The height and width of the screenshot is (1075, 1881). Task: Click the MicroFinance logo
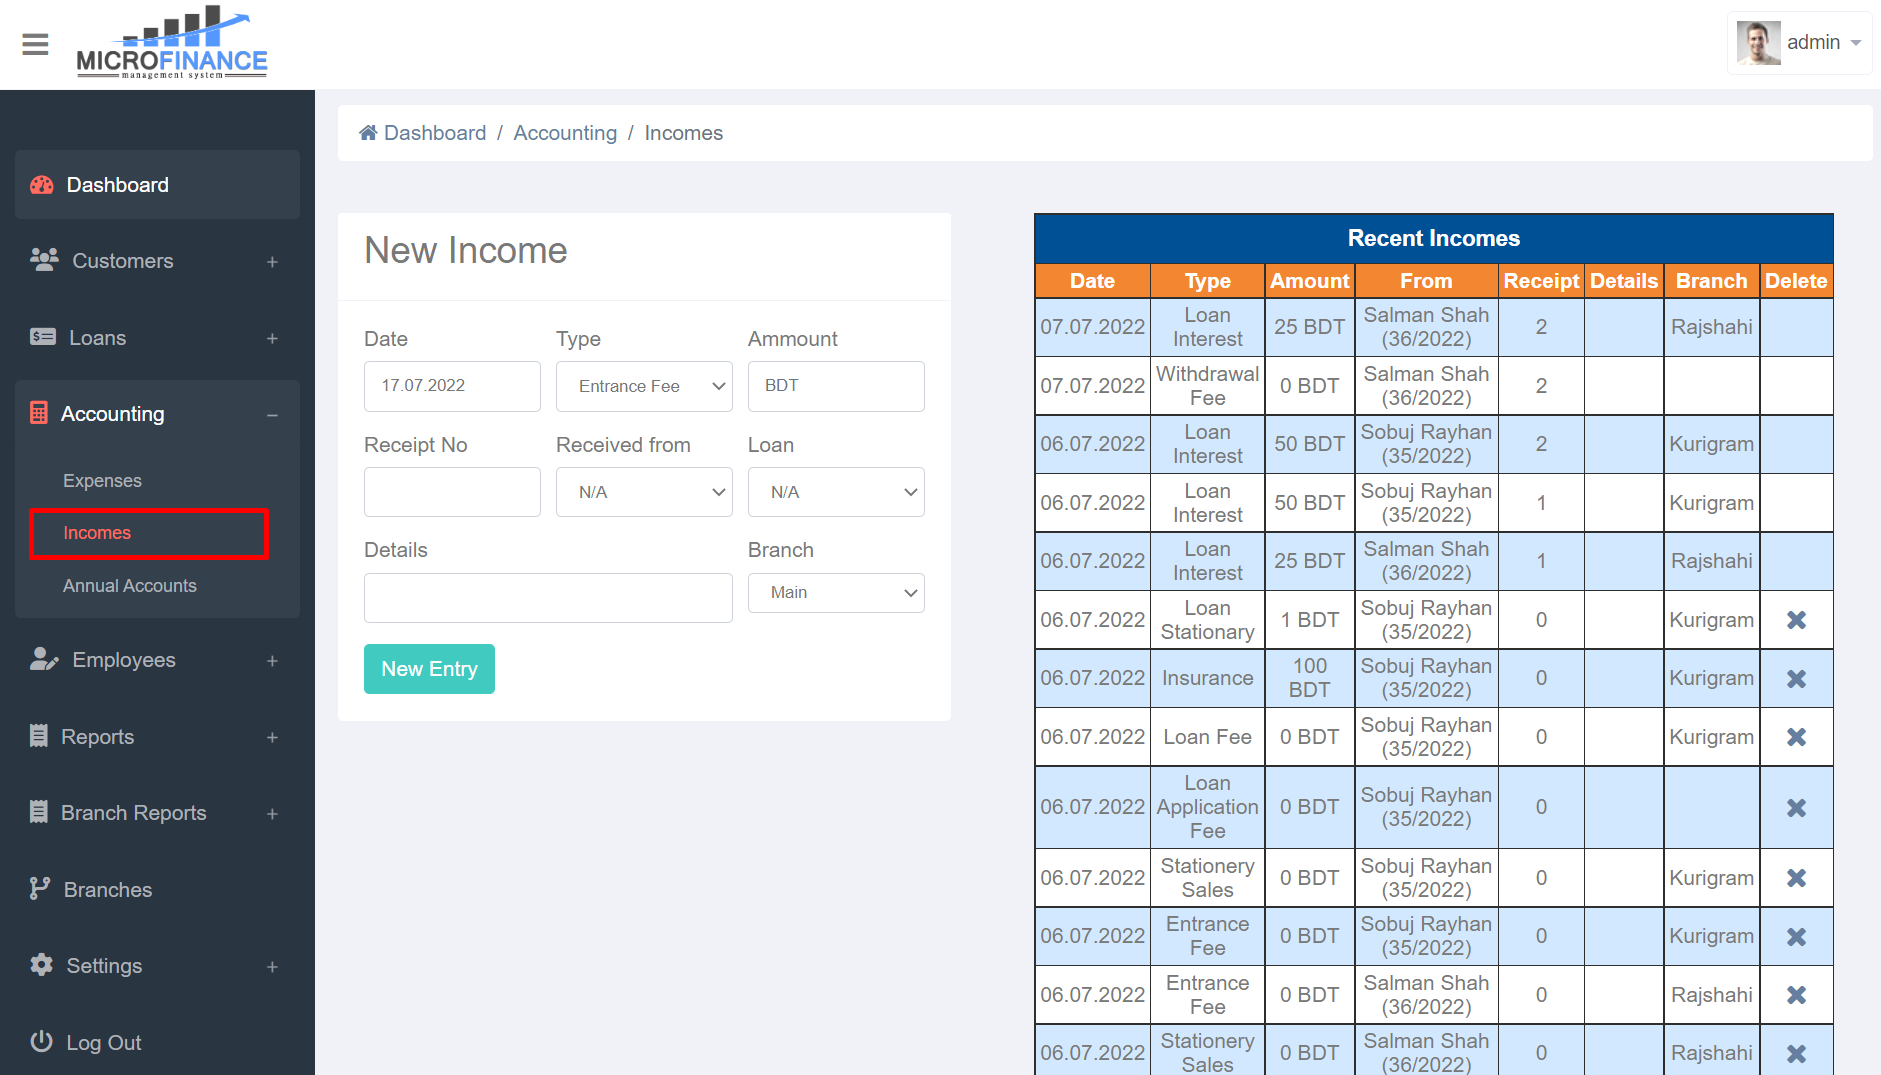172,43
